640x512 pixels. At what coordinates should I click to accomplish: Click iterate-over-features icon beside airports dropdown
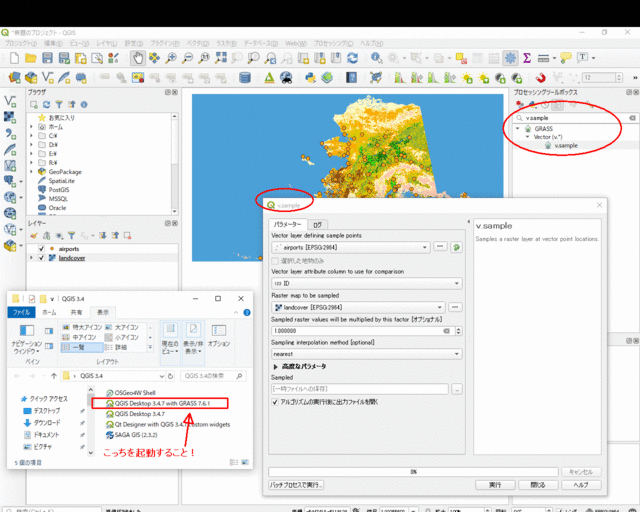tap(456, 247)
